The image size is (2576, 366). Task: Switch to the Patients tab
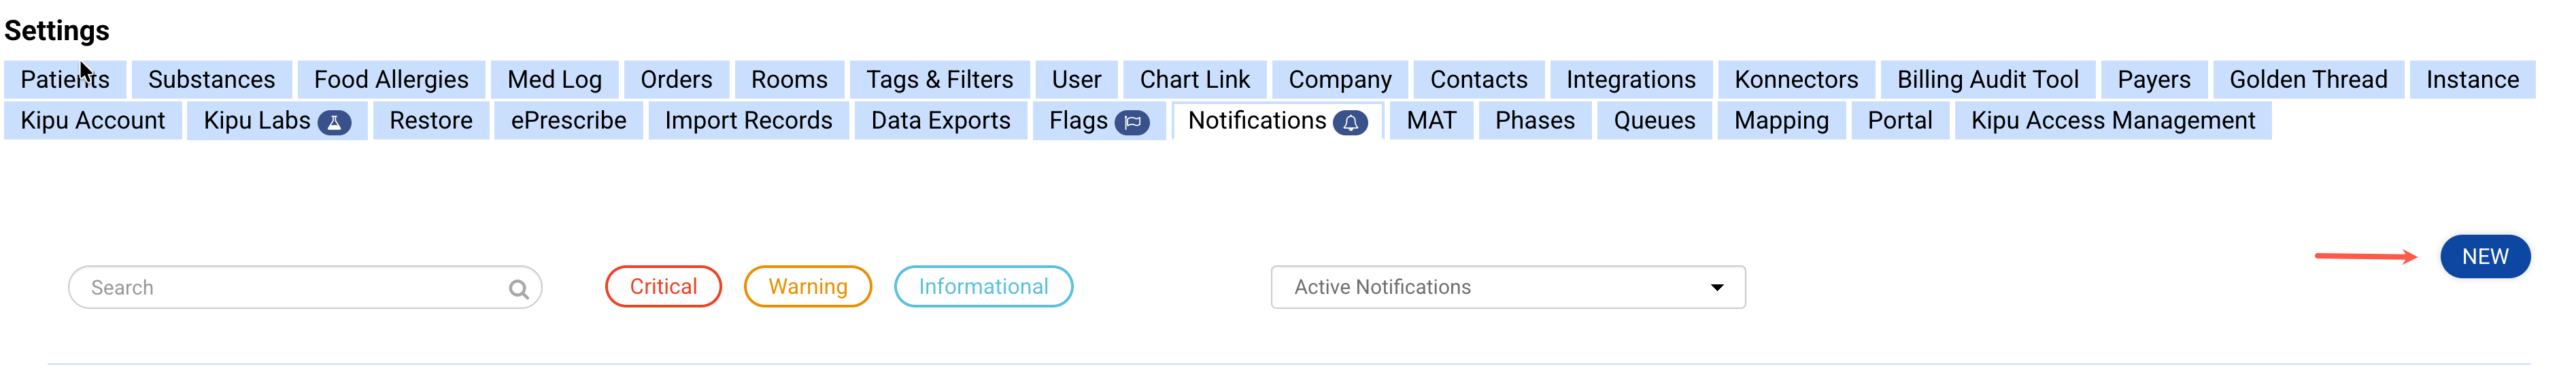point(65,80)
